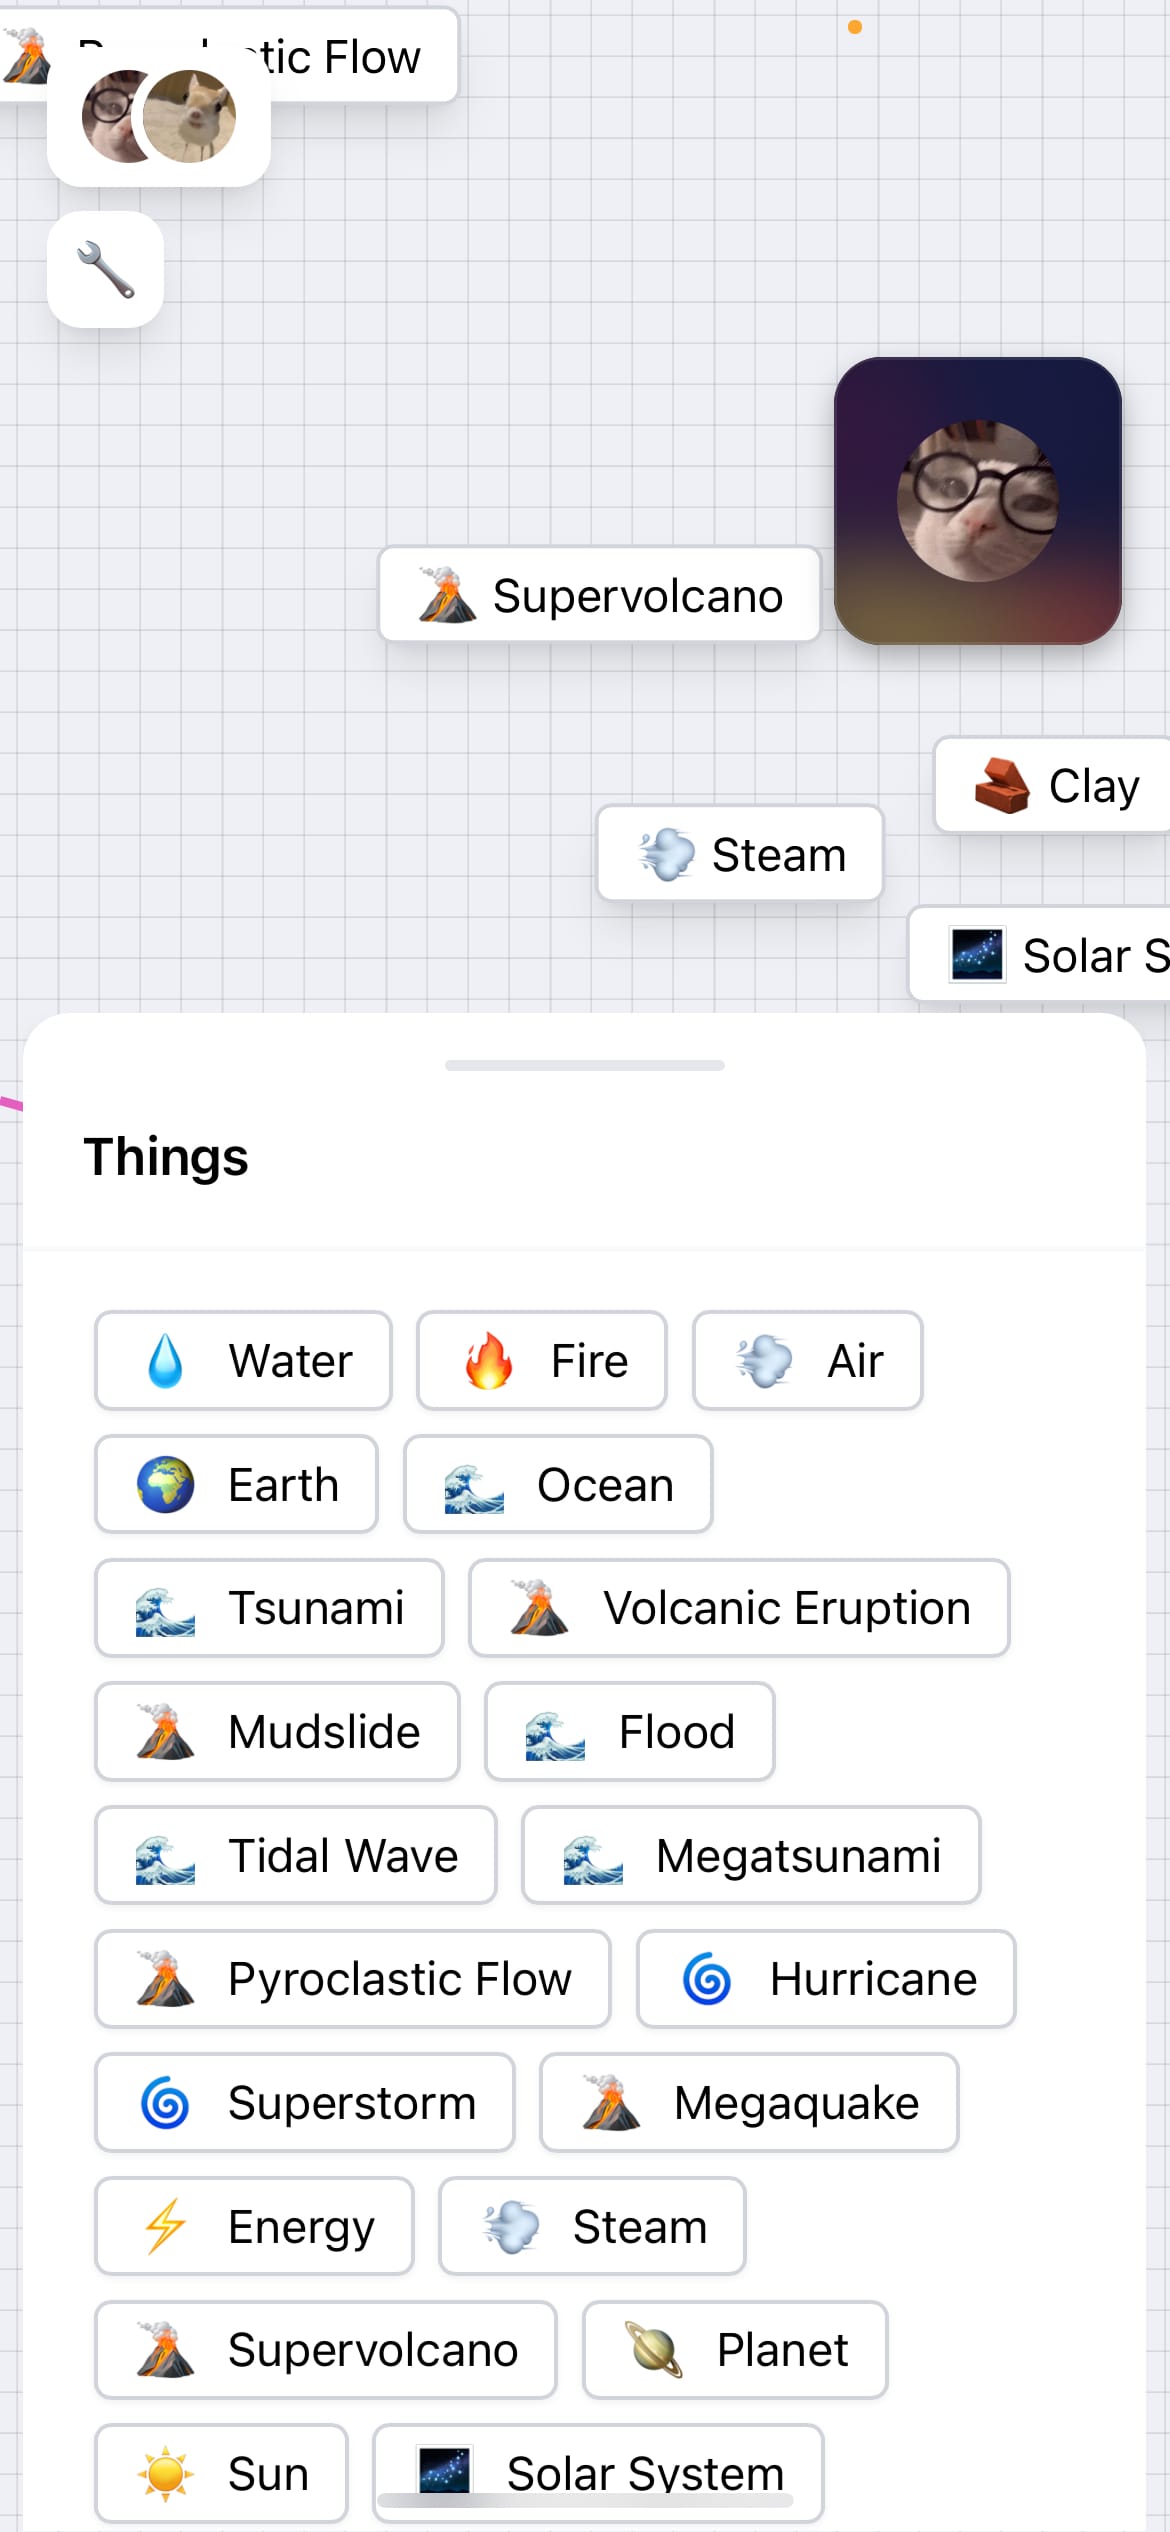This screenshot has height=2532, width=1170.
Task: Click the Fire flame icon
Action: [489, 1361]
